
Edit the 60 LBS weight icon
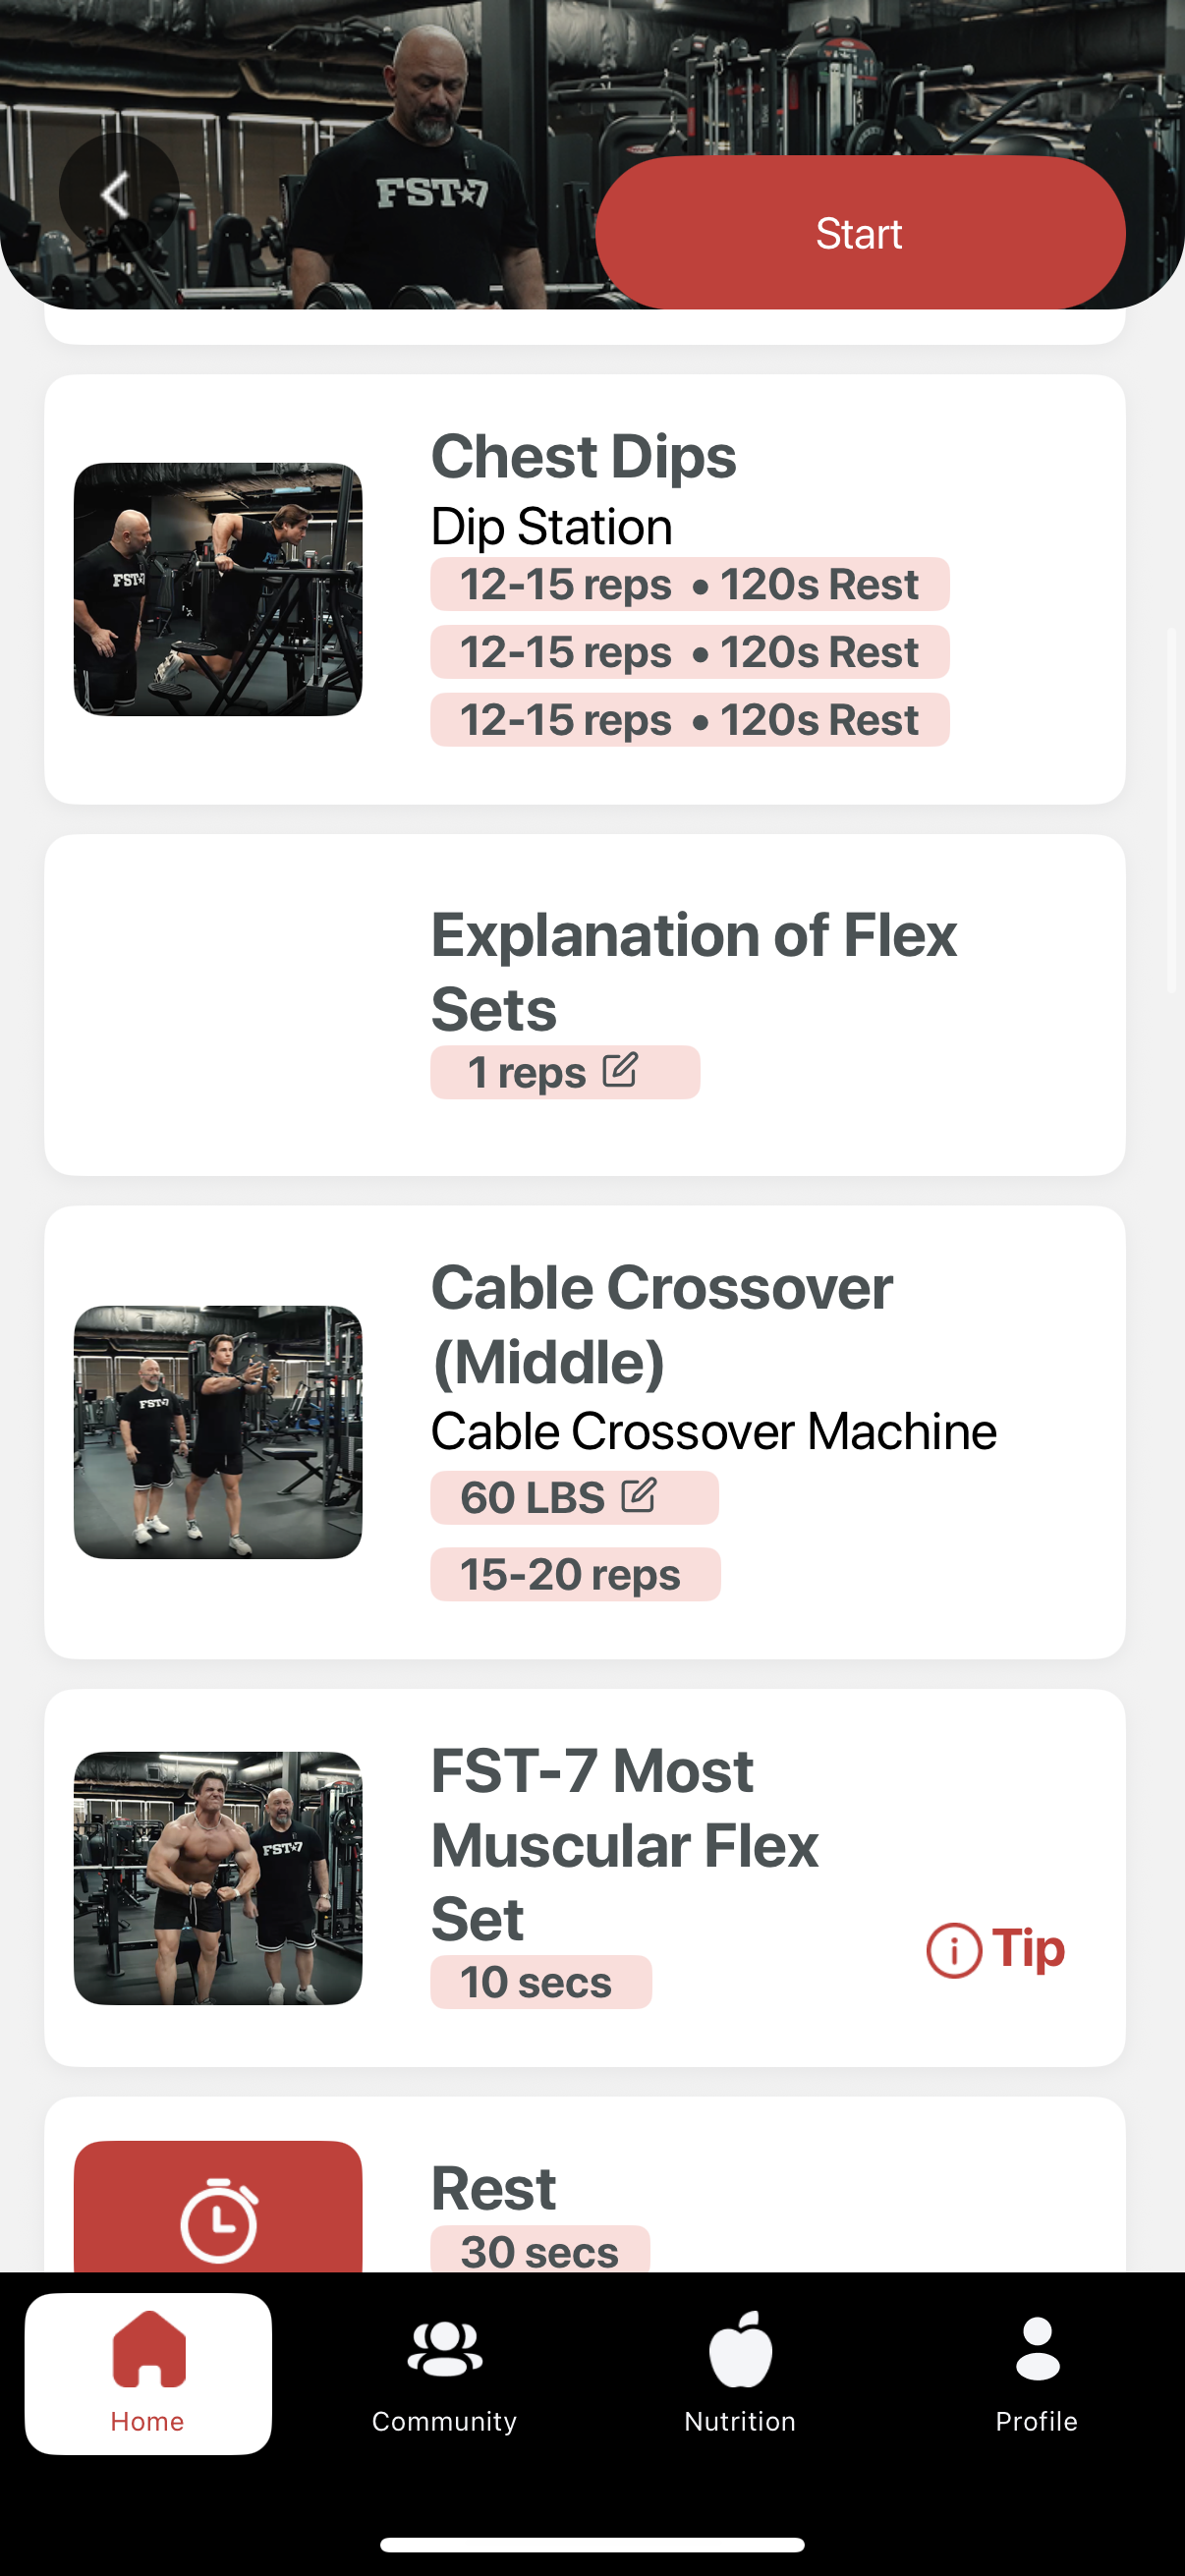click(x=638, y=1496)
